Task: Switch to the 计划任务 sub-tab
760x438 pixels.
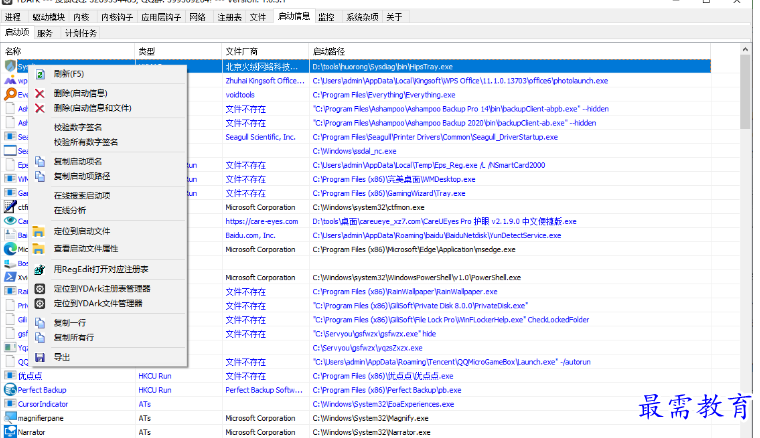Action: pyautogui.click(x=80, y=33)
